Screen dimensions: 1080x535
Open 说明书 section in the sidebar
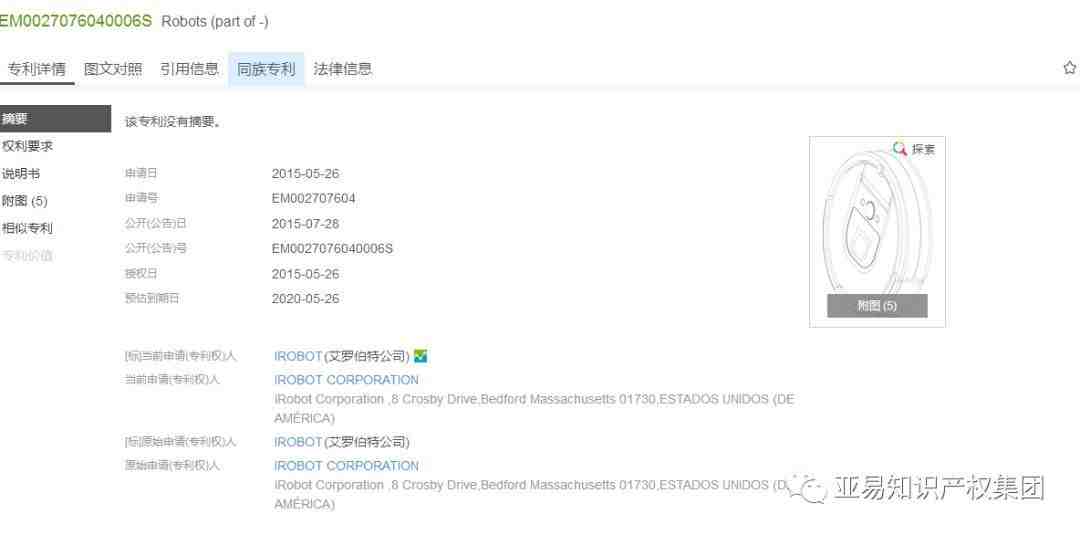point(21,174)
